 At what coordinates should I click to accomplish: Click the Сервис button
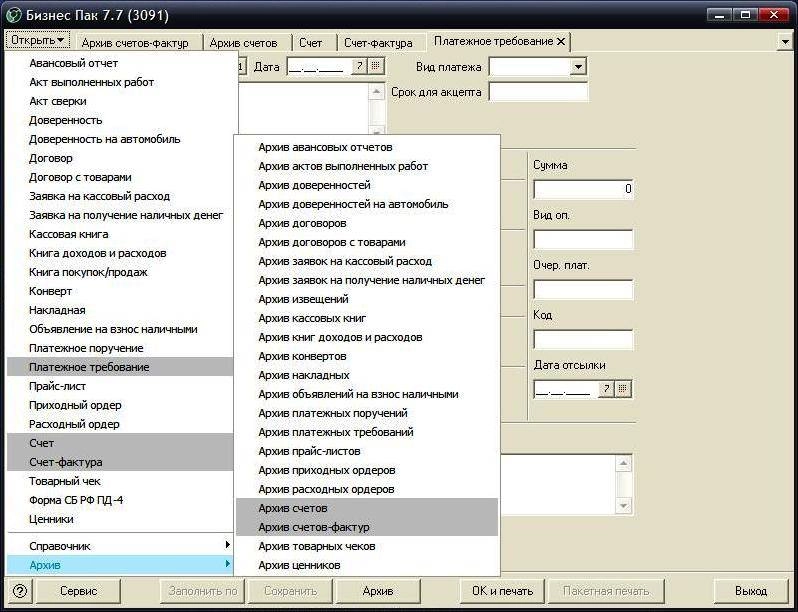(78, 591)
